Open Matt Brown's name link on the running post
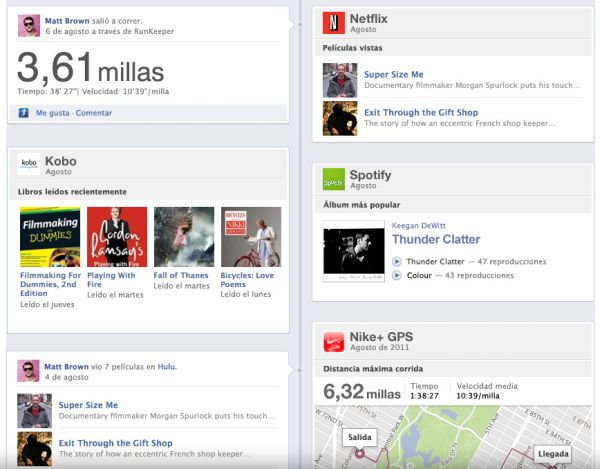600x469 pixels. (67, 21)
